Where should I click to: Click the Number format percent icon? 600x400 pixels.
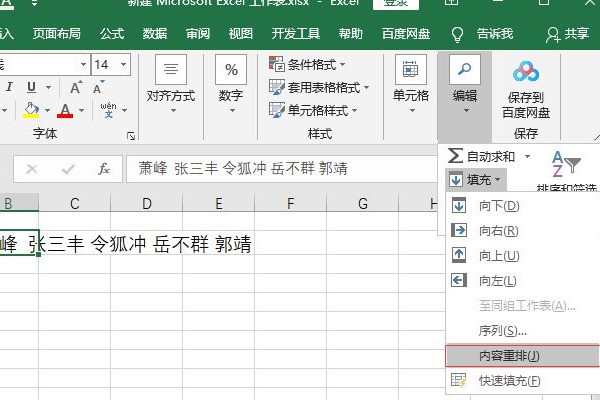(x=231, y=72)
